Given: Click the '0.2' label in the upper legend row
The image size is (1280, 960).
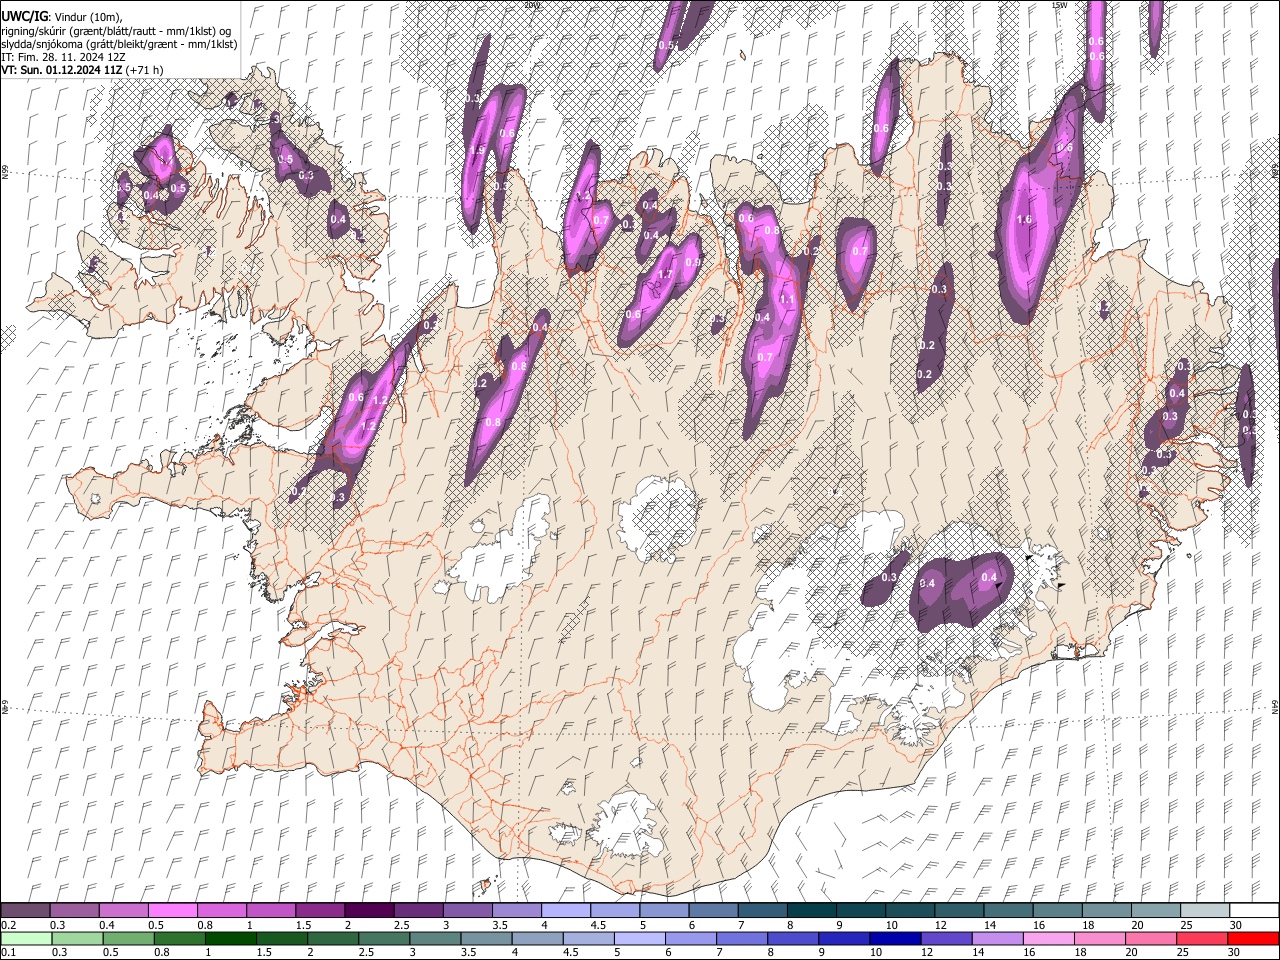Looking at the screenshot, I should pyautogui.click(x=8, y=925).
